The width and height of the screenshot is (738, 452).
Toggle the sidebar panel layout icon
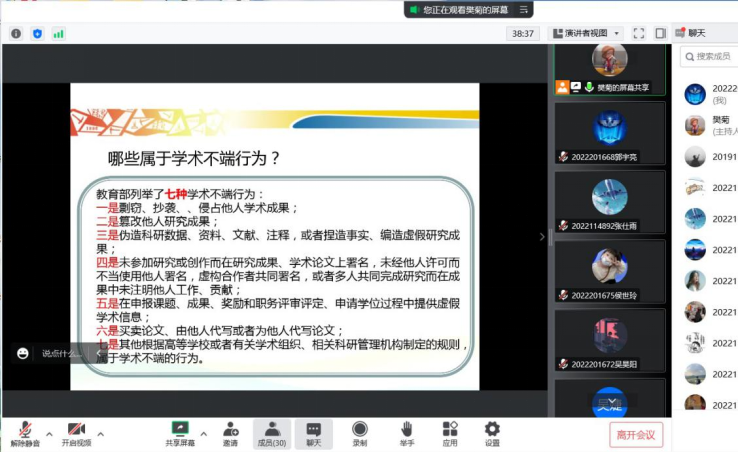click(660, 33)
